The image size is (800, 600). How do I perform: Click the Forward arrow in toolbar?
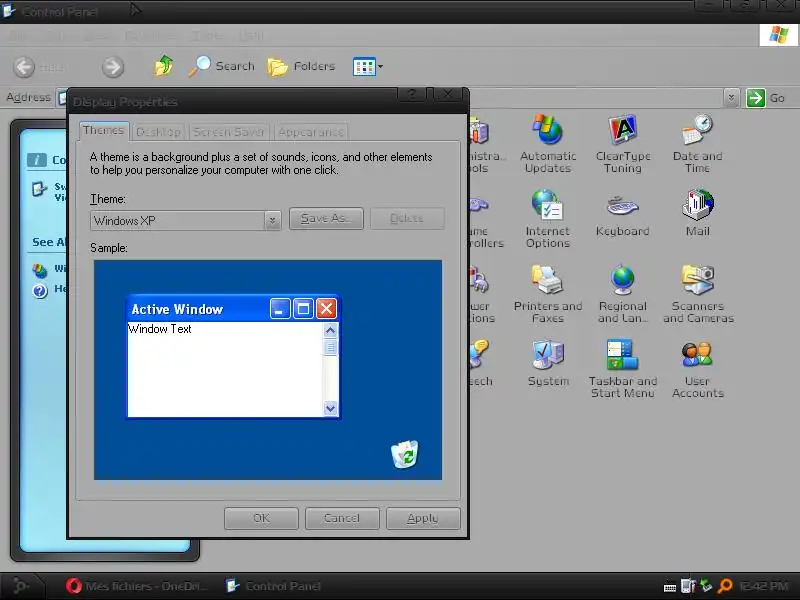(113, 67)
